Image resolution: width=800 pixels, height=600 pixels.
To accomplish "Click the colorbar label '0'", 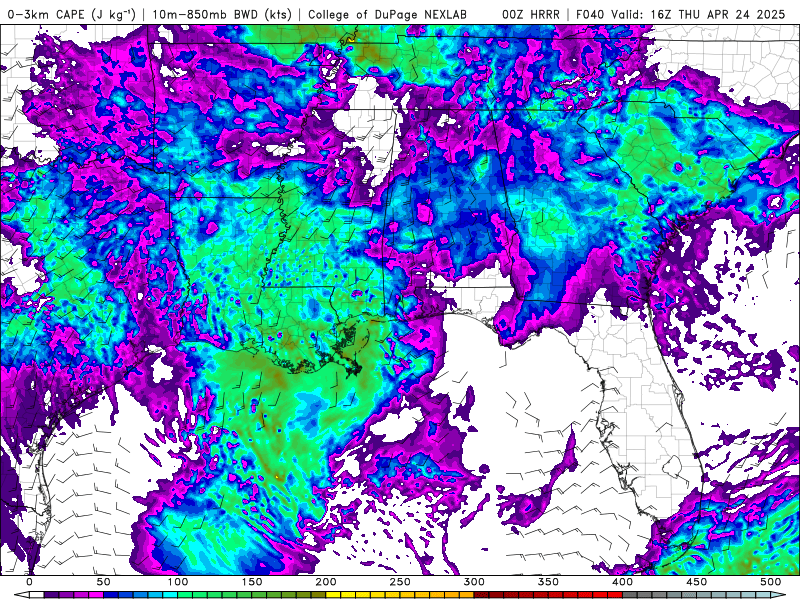I will (29, 582).
